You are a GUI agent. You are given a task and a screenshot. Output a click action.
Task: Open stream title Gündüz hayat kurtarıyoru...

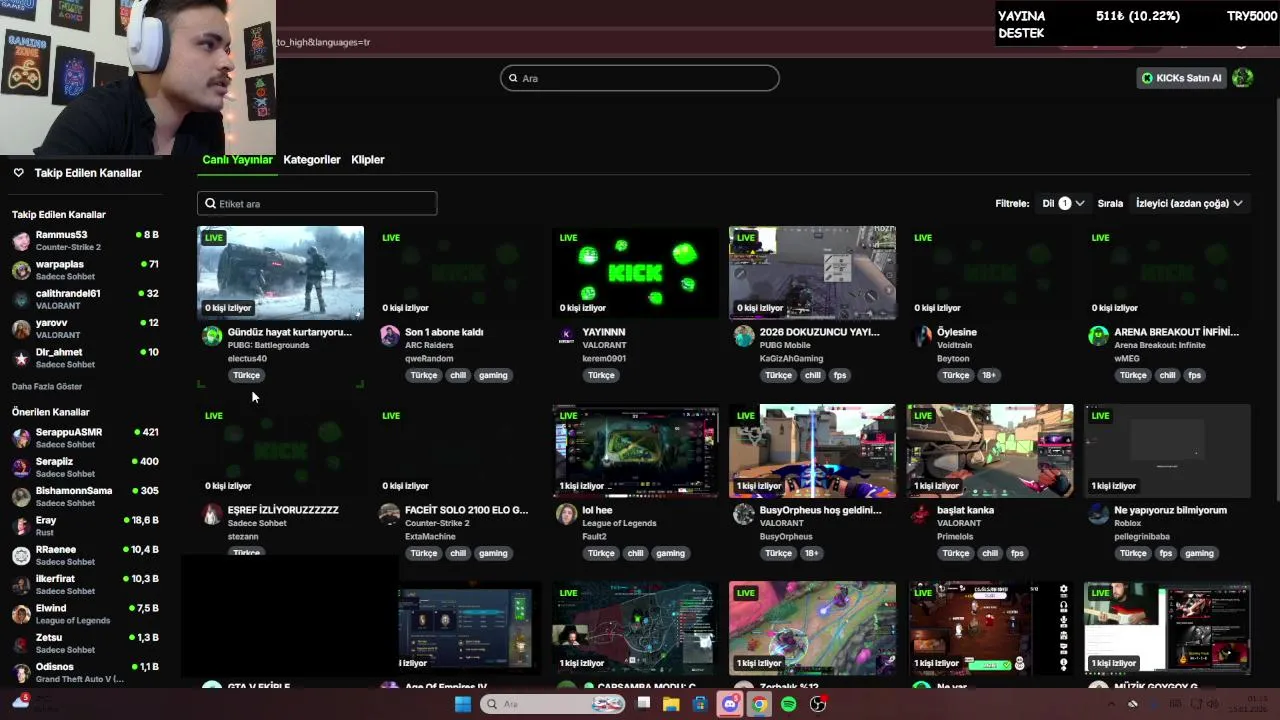290,332
